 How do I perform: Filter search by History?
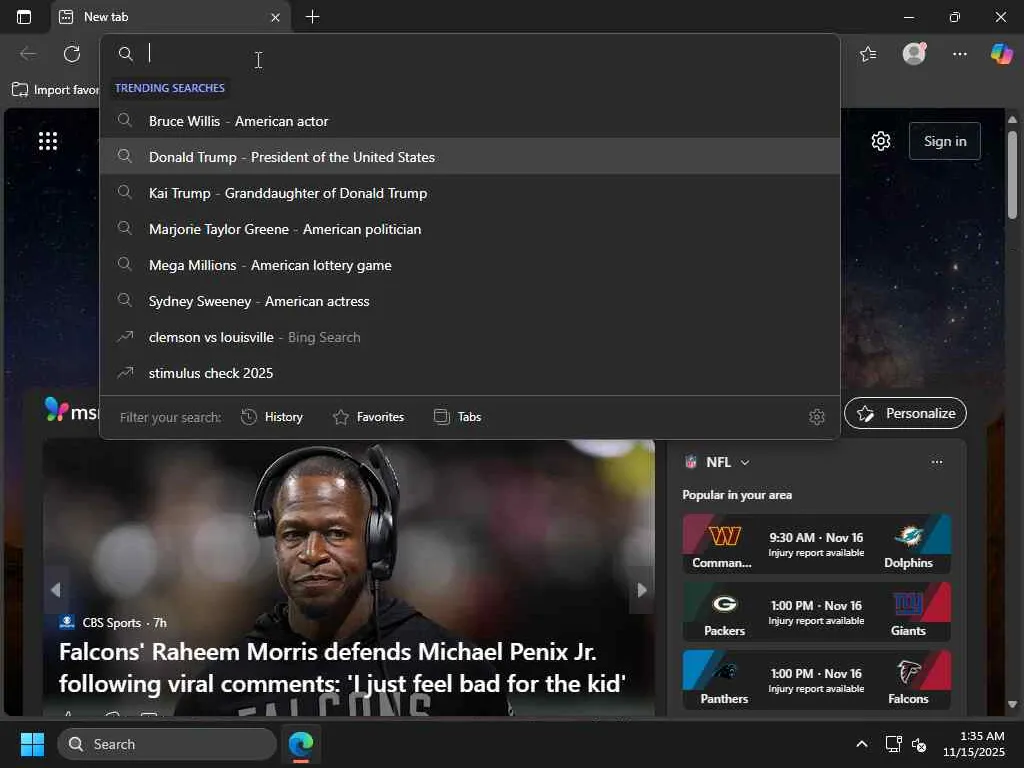tap(272, 417)
